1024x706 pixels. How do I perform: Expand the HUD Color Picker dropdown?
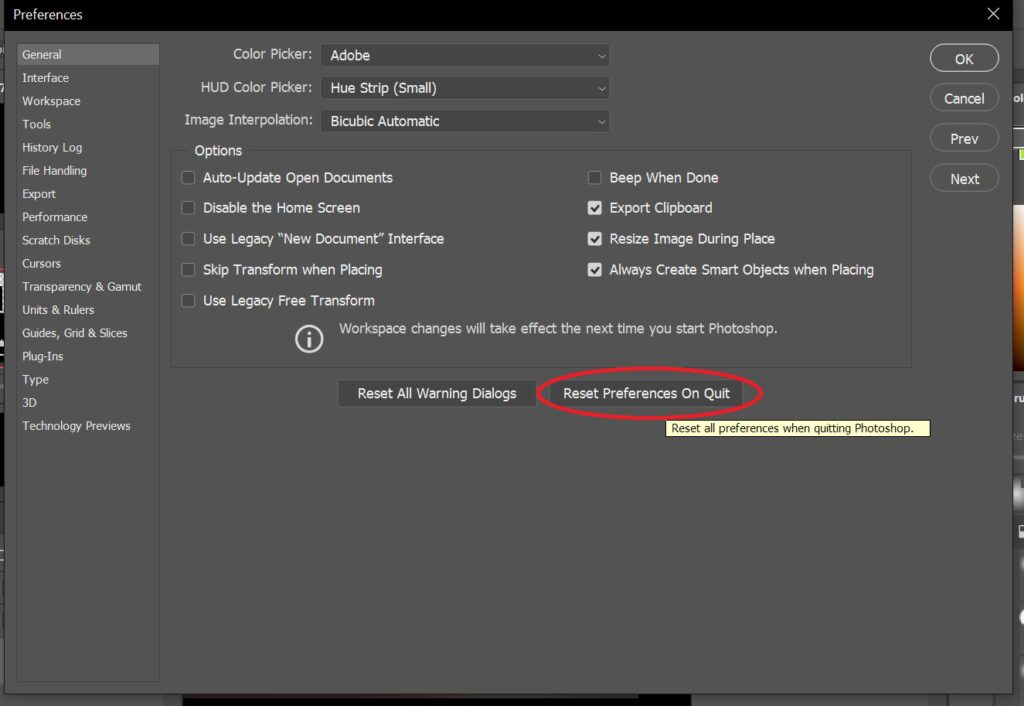tap(465, 88)
